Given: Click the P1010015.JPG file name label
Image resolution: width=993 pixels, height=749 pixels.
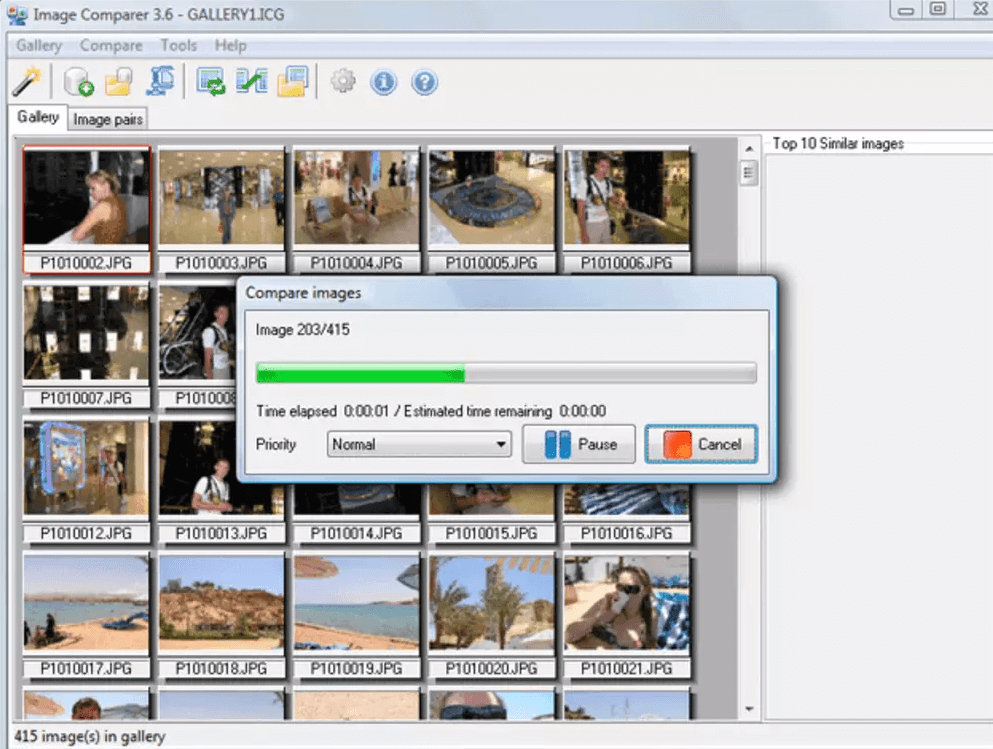Looking at the screenshot, I should point(491,534).
